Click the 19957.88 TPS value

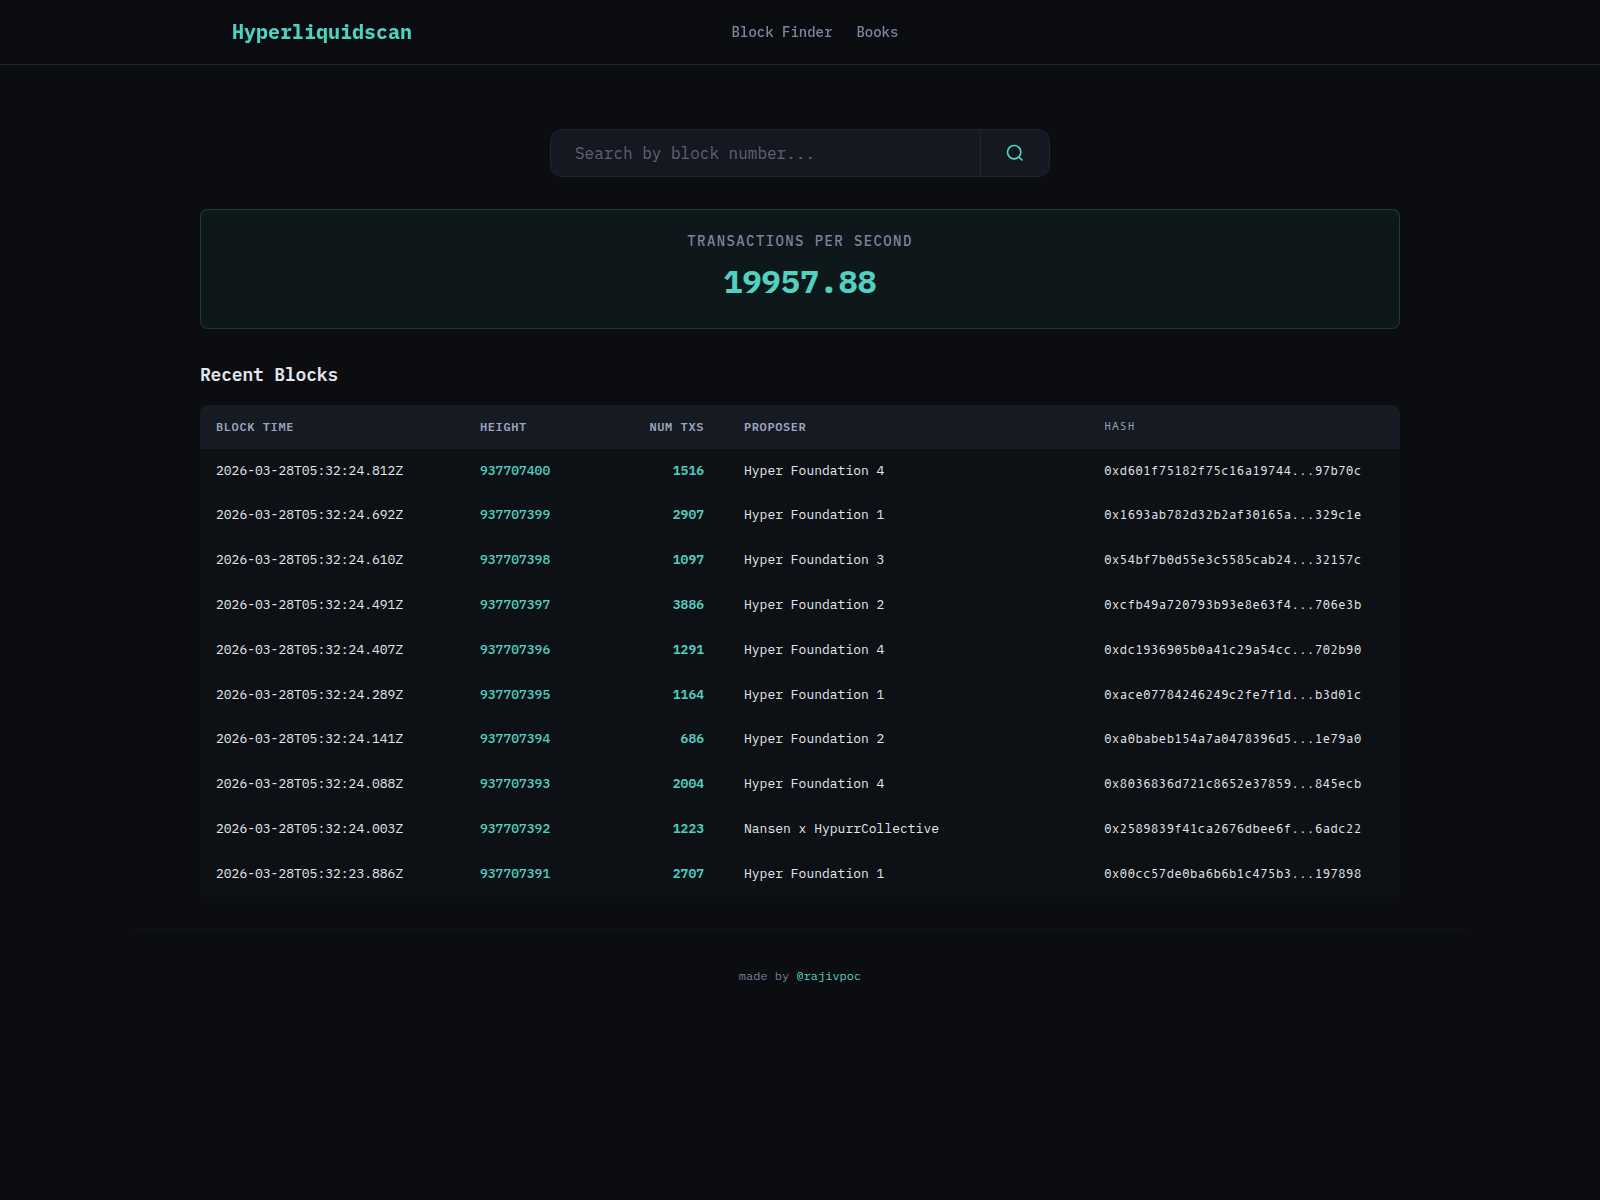pos(800,283)
